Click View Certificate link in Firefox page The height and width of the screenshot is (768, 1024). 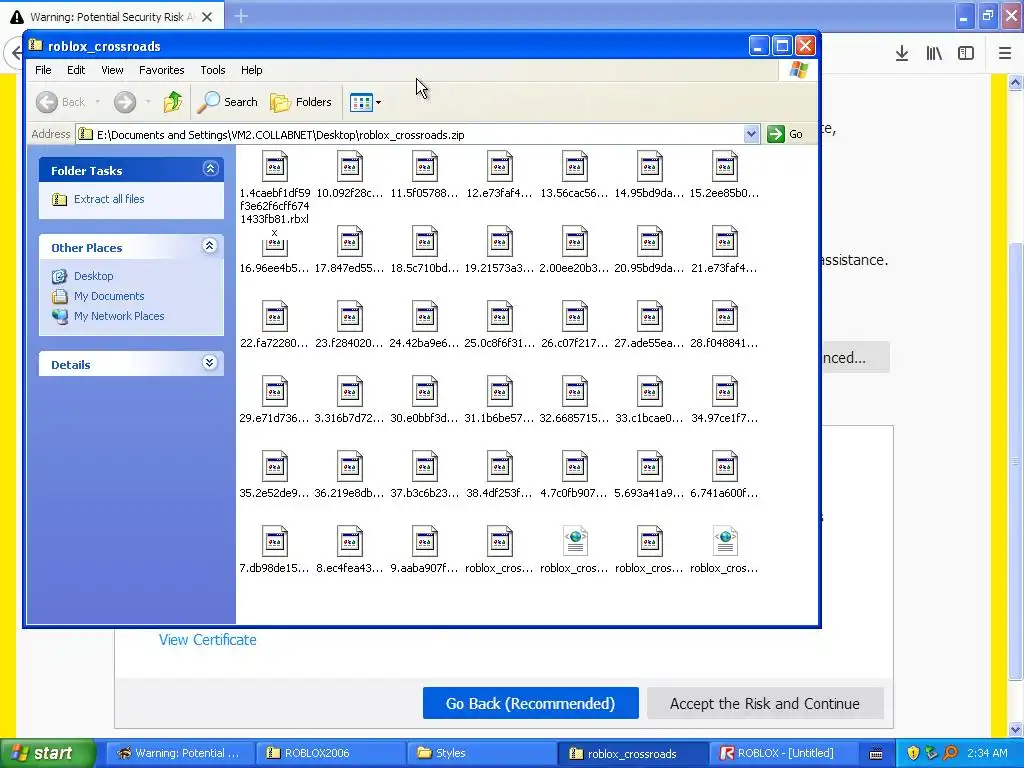[x=208, y=640]
